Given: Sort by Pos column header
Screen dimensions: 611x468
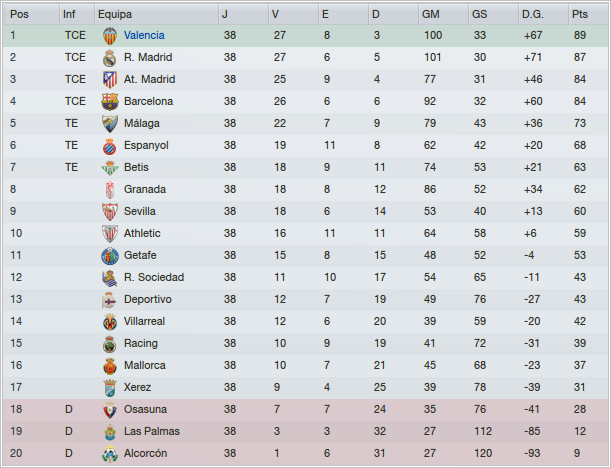Looking at the screenshot, I should click(20, 14).
